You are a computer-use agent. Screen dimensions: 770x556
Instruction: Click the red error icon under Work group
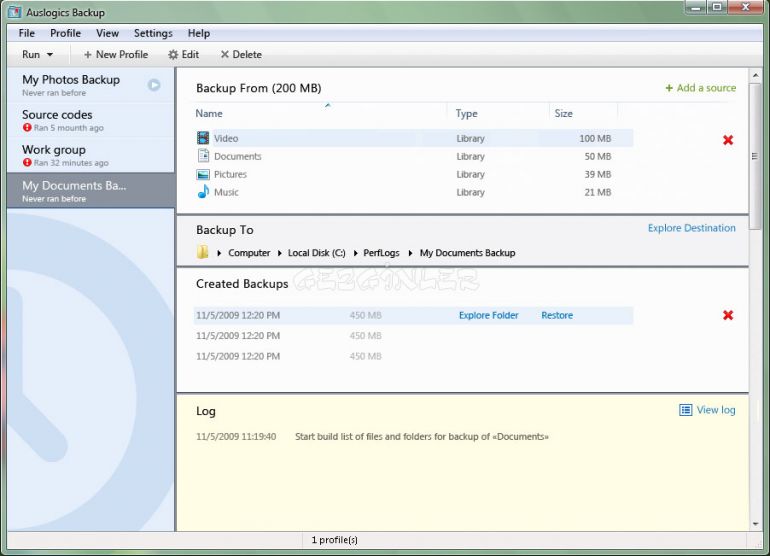tap(27, 163)
